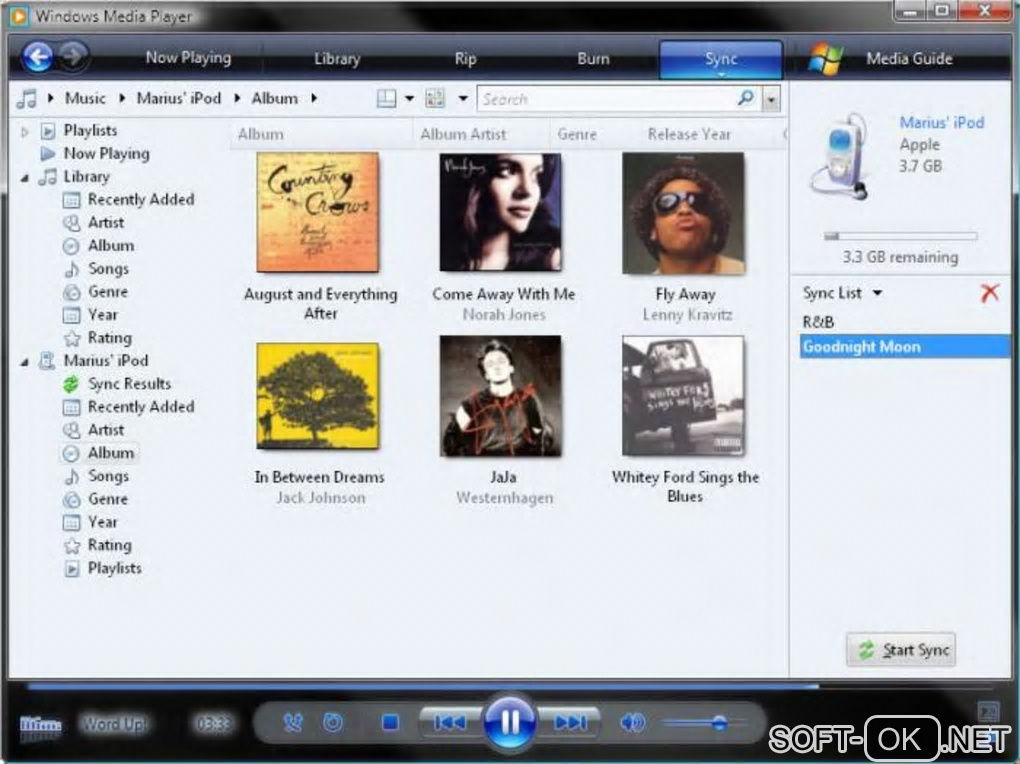
Task: Switch to the Library tab
Action: pyautogui.click(x=337, y=59)
